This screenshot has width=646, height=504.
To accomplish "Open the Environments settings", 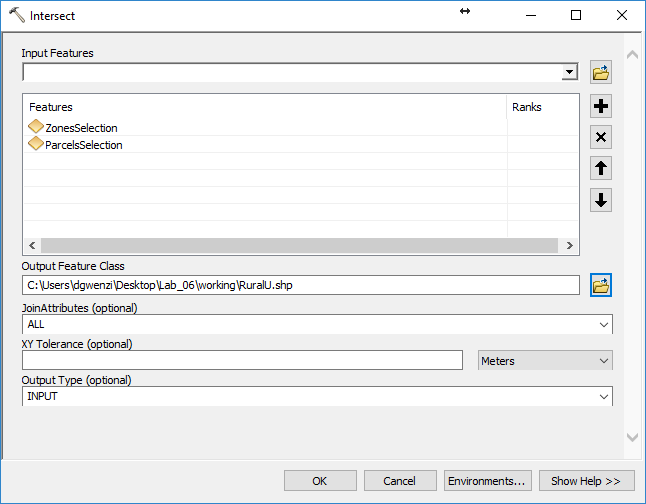I will (x=486, y=481).
